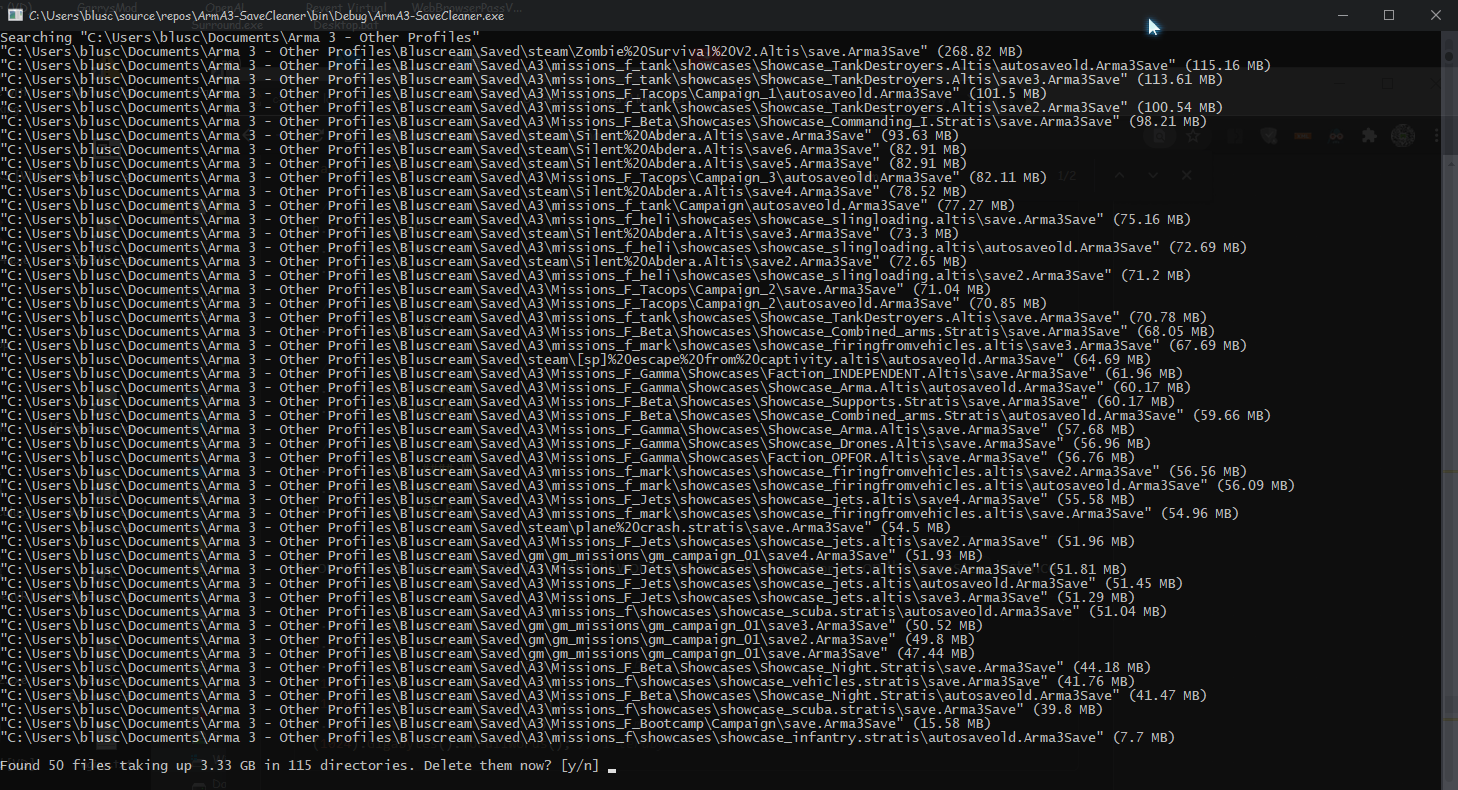Click the Silent%20Abdera save5 line
Screen dimensions: 1458x790
483,163
